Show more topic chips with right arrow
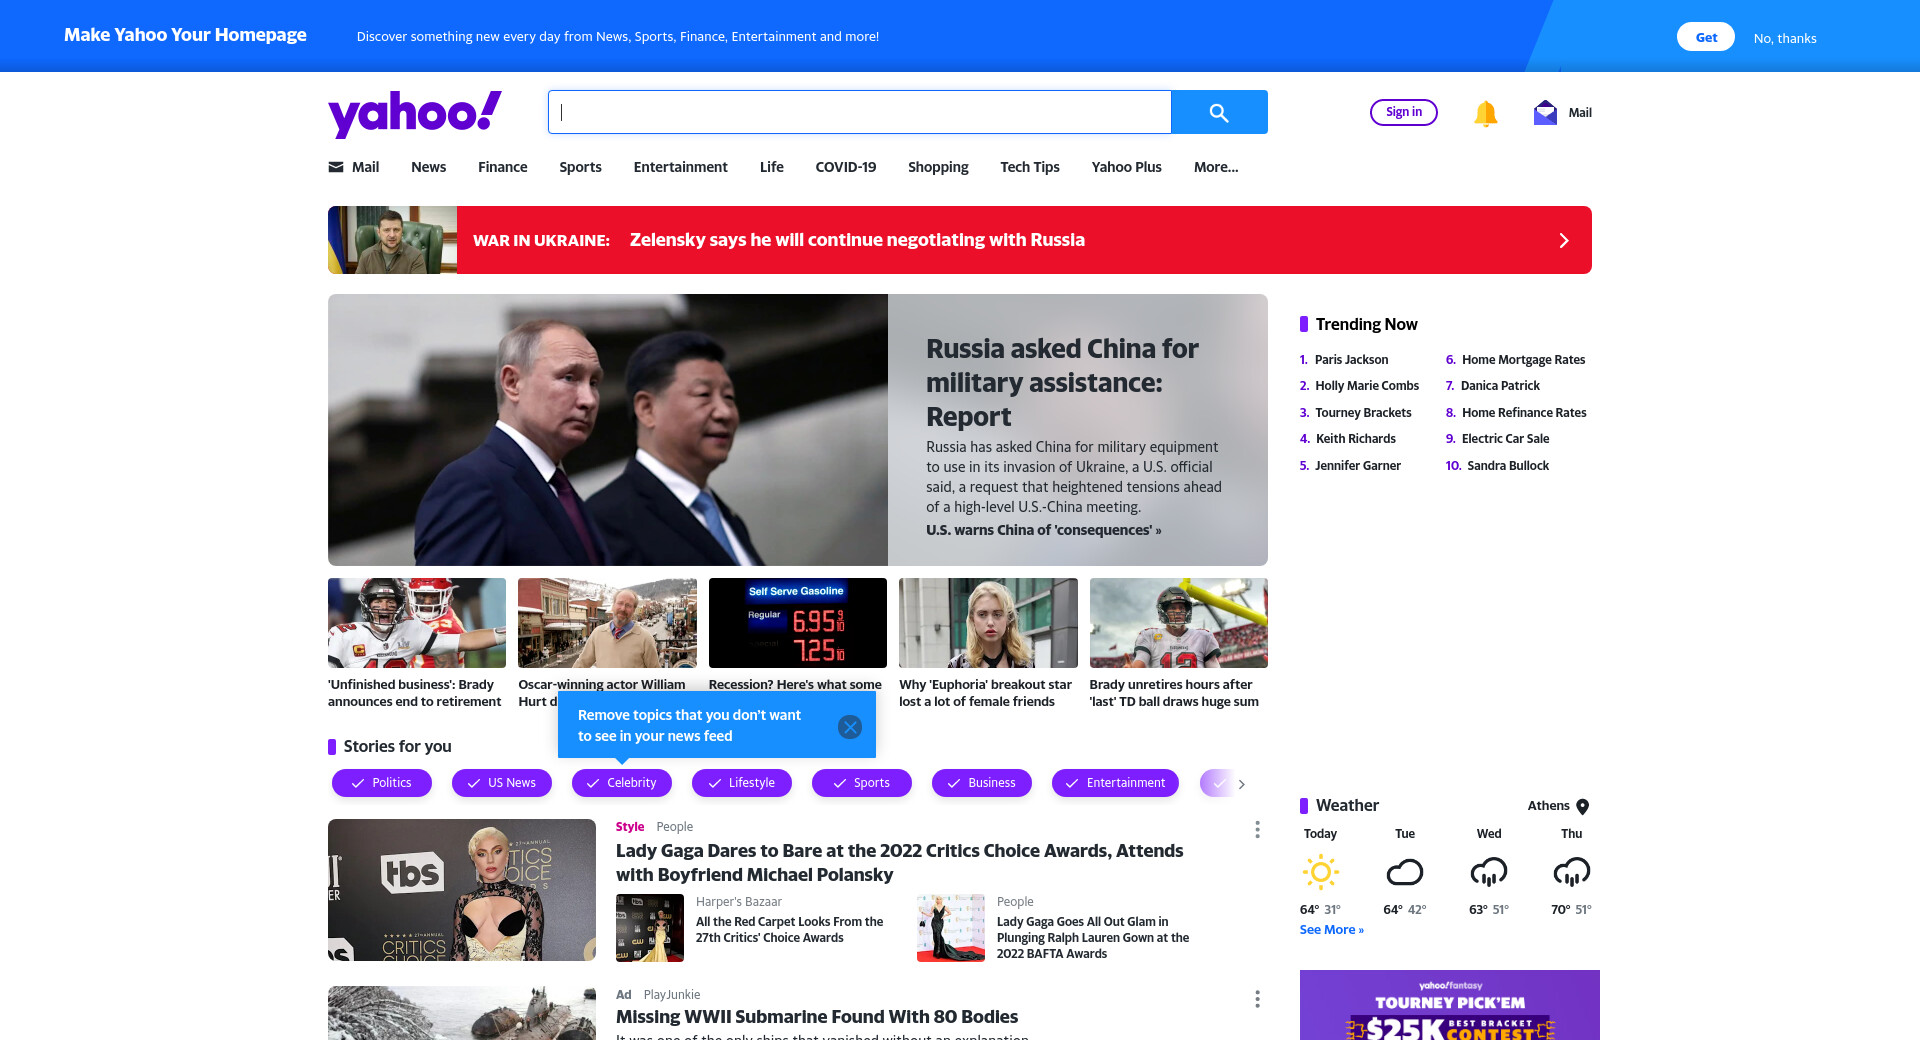The height and width of the screenshot is (1040, 1920). 1242,784
